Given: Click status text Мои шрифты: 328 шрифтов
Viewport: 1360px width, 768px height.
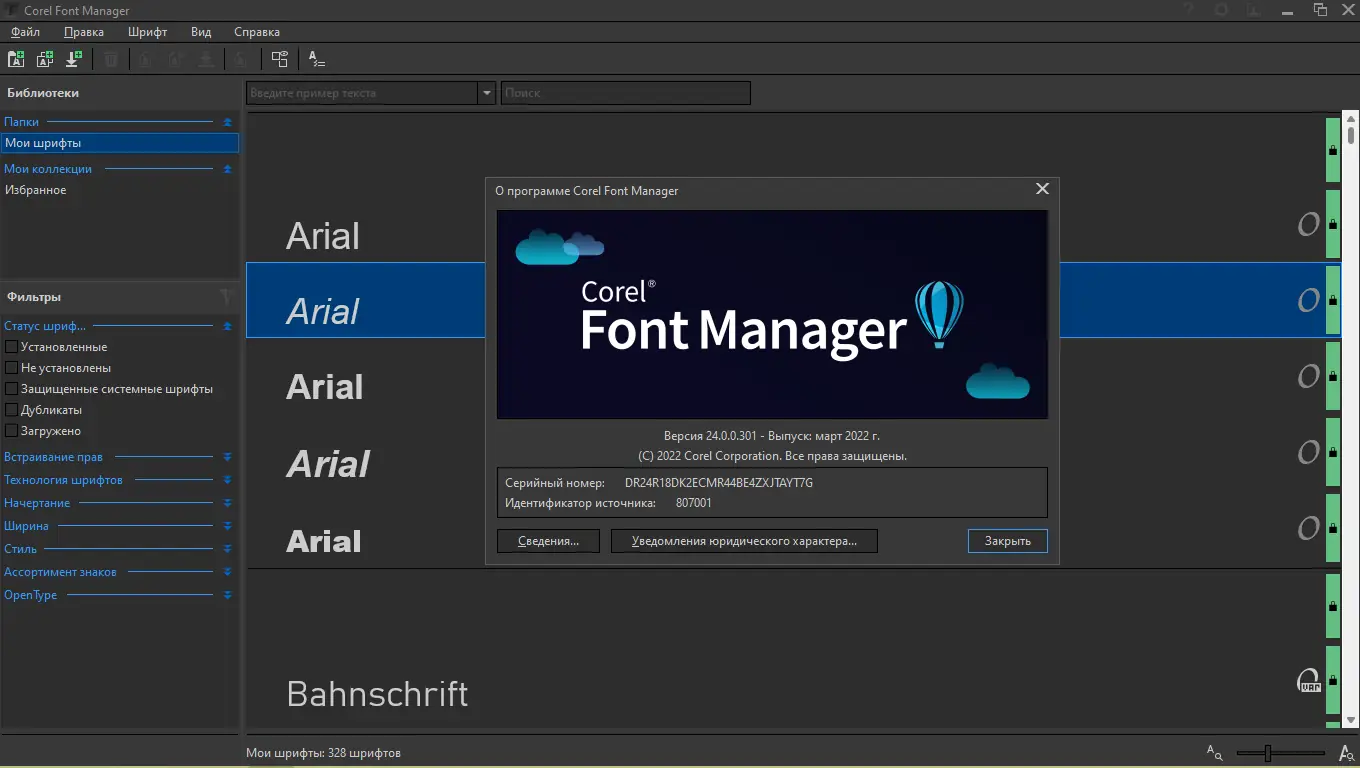Looking at the screenshot, I should (323, 753).
